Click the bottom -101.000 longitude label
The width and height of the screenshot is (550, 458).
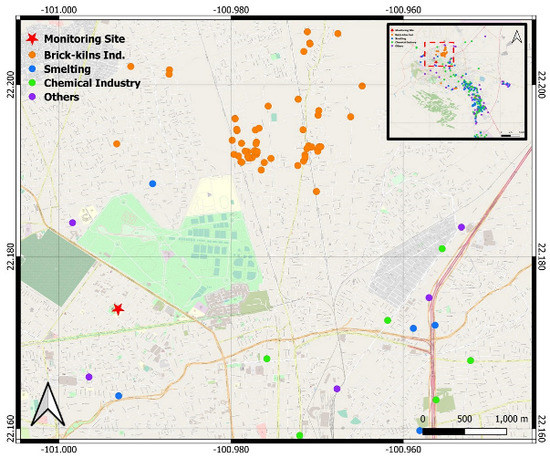tap(59, 450)
